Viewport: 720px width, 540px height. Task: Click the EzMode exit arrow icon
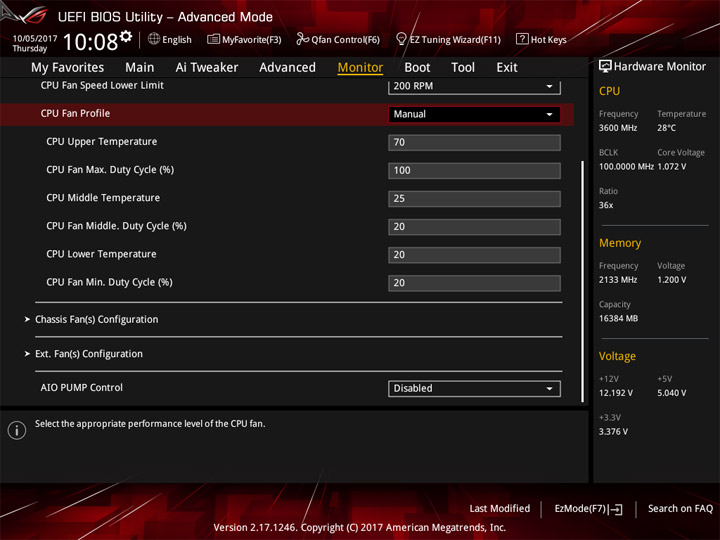616,509
